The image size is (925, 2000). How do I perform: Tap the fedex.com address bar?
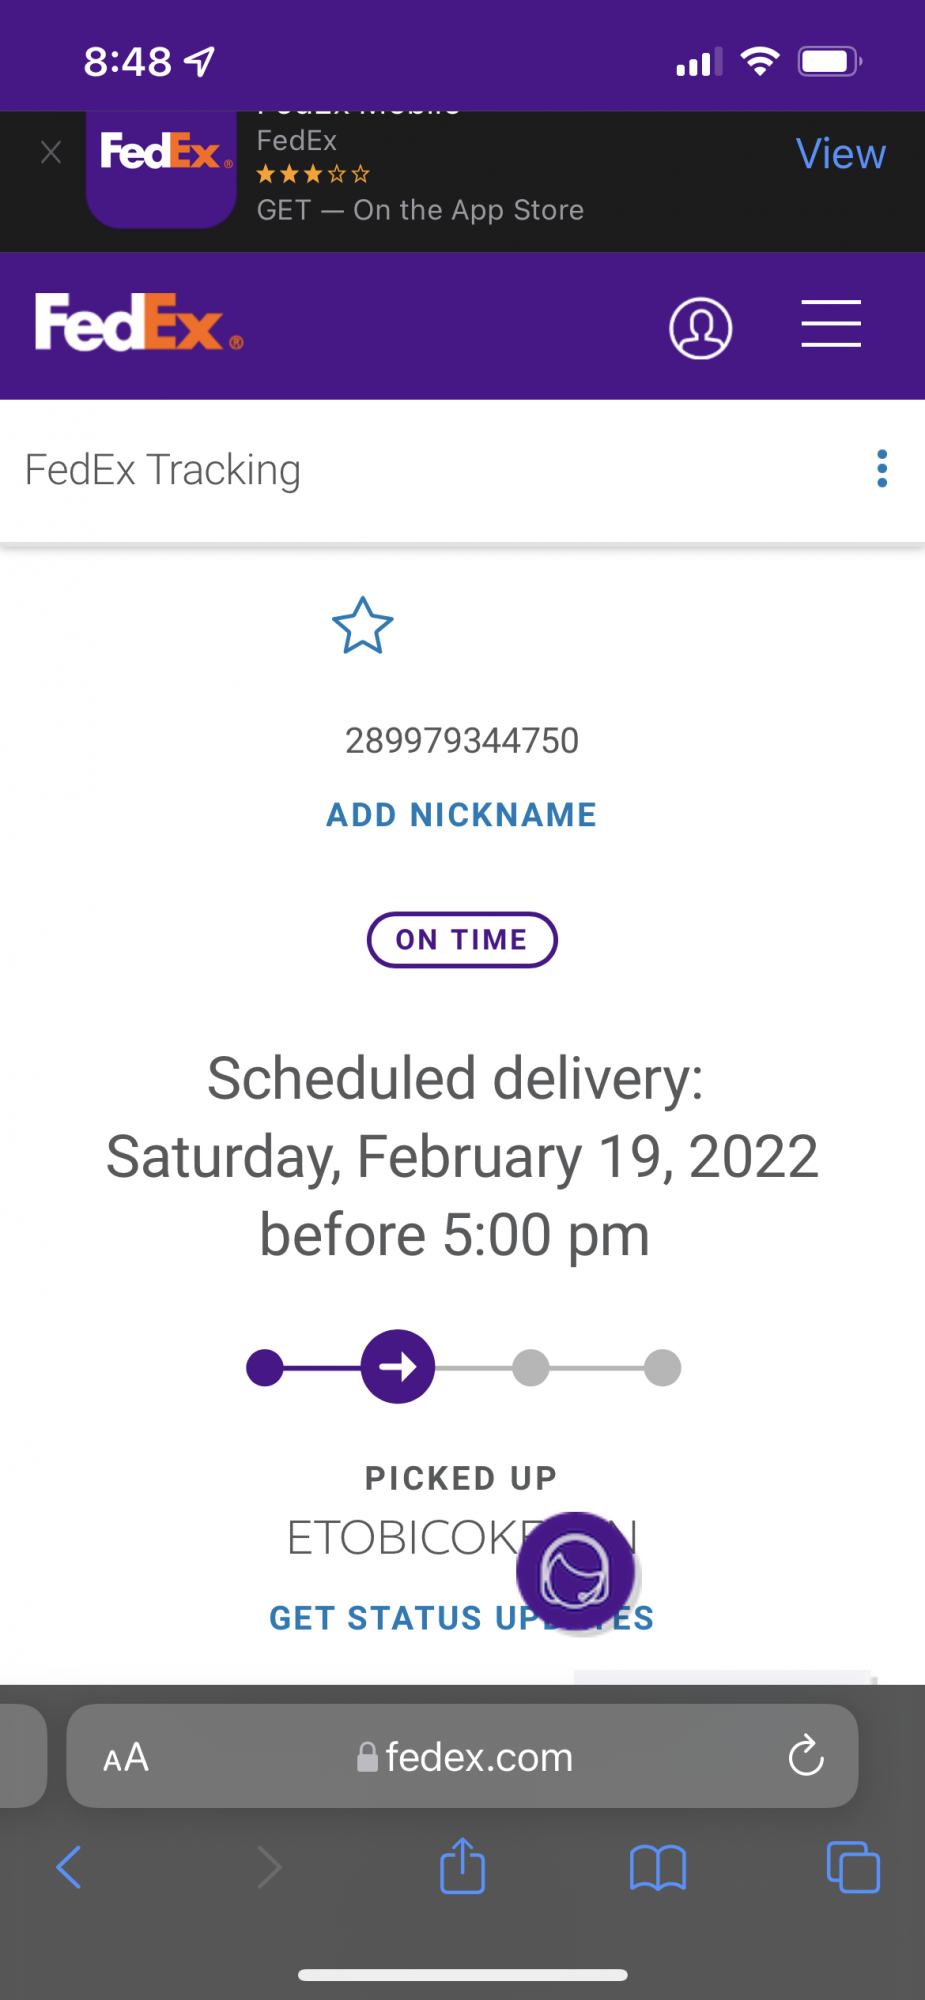465,1757
